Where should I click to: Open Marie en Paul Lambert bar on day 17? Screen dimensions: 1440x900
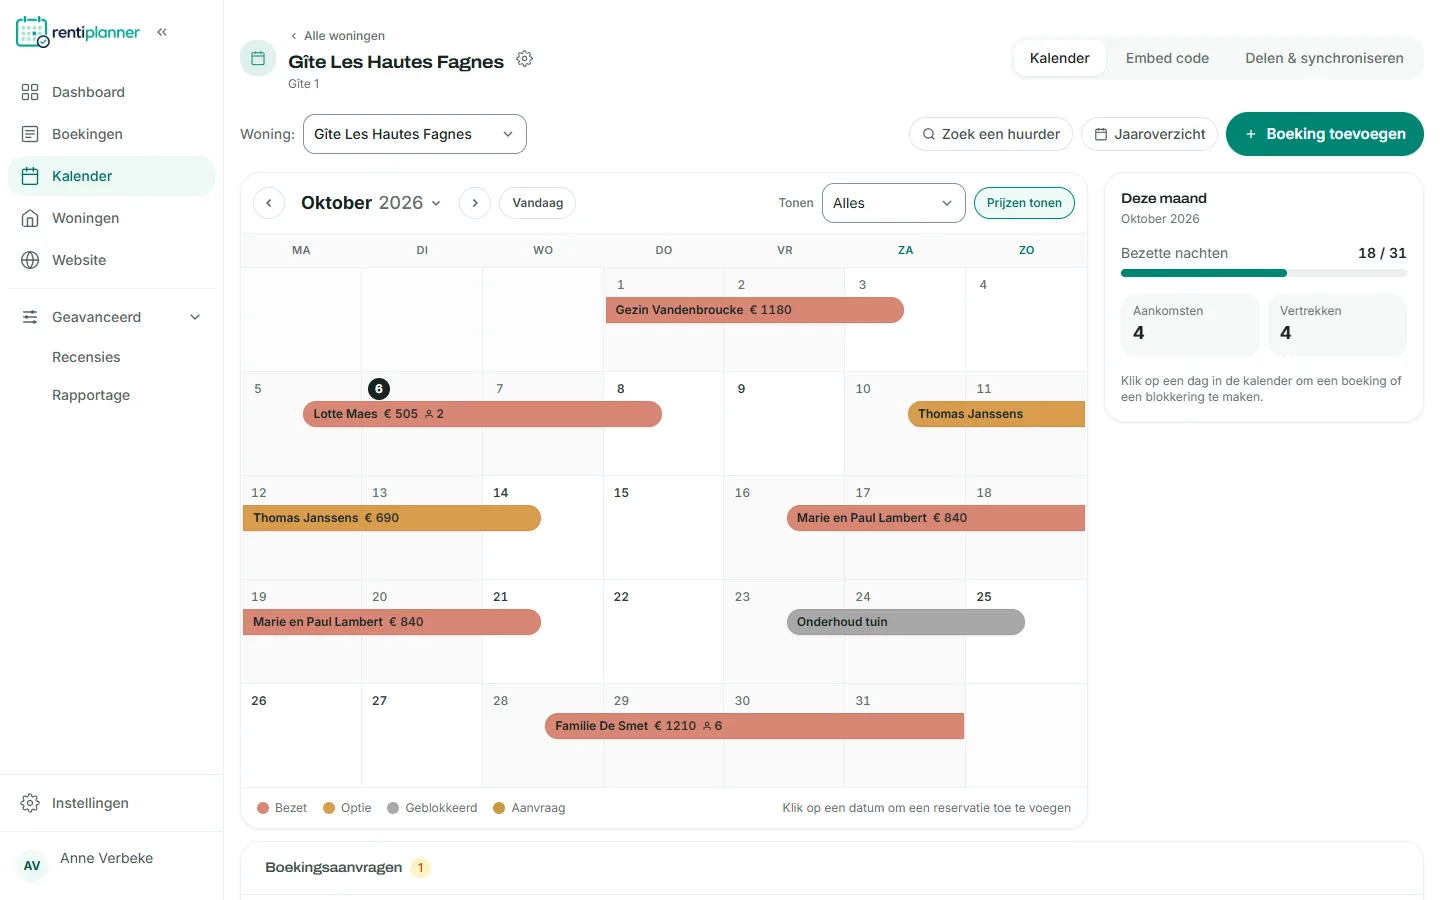(936, 518)
